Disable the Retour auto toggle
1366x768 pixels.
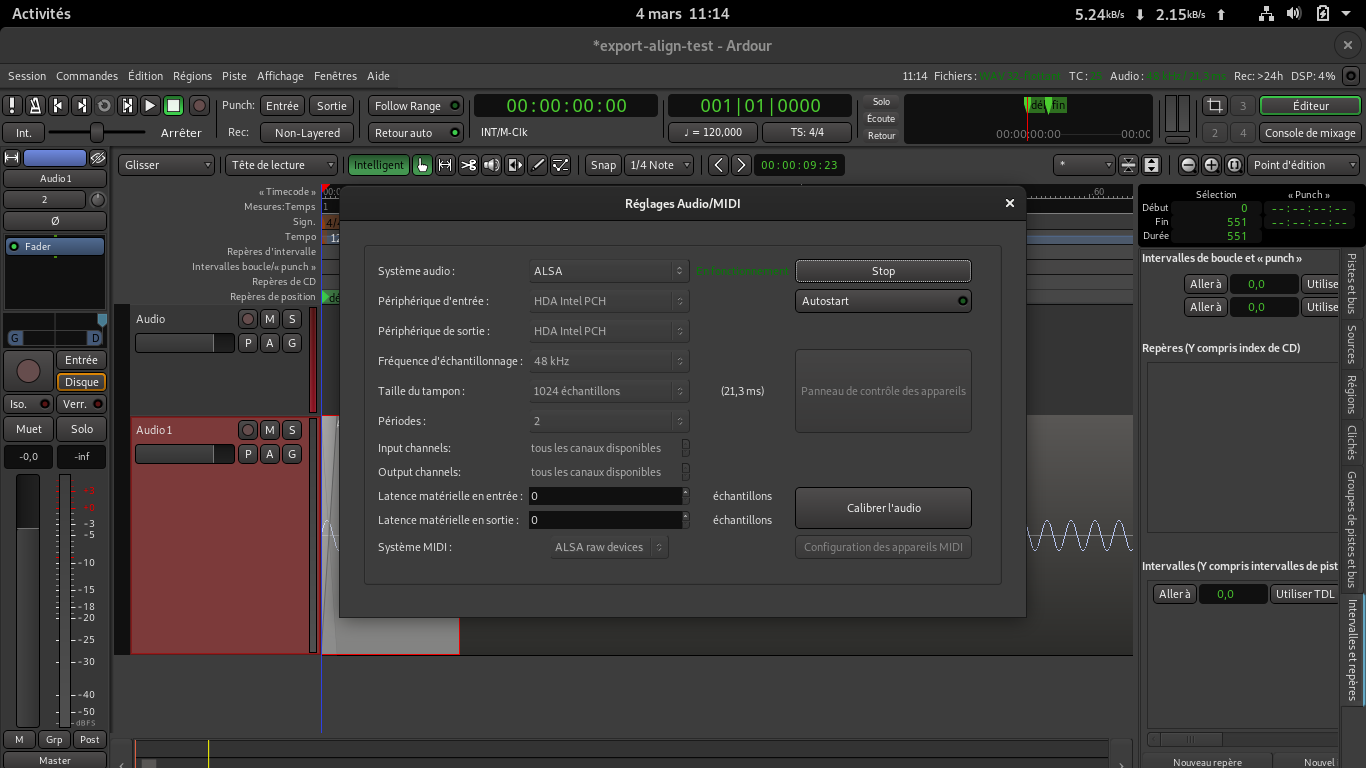[416, 133]
